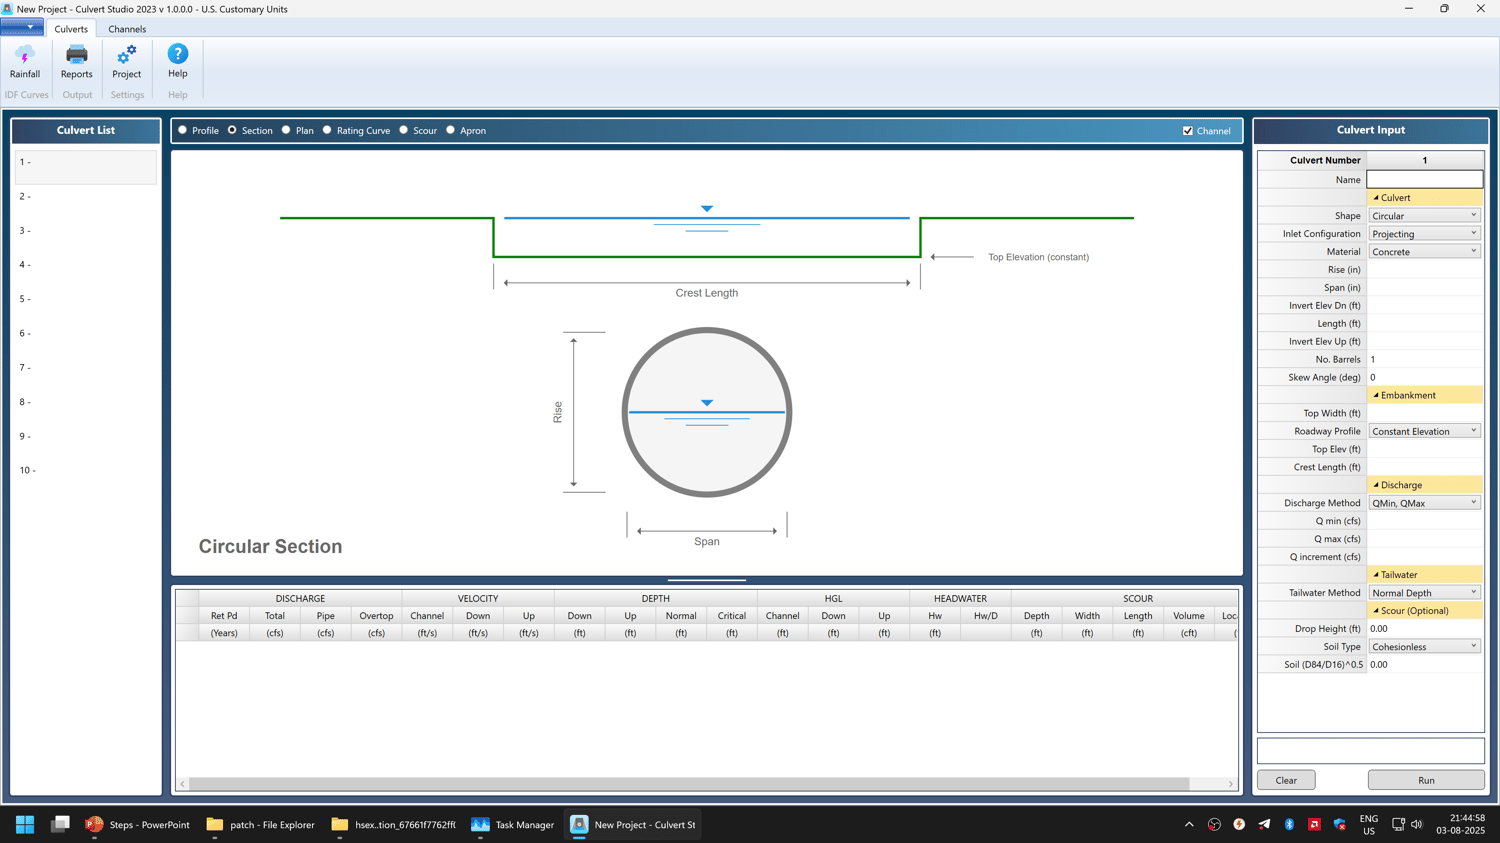Select the Rating Curve radio button
Image resolution: width=1500 pixels, height=843 pixels.
(x=327, y=130)
